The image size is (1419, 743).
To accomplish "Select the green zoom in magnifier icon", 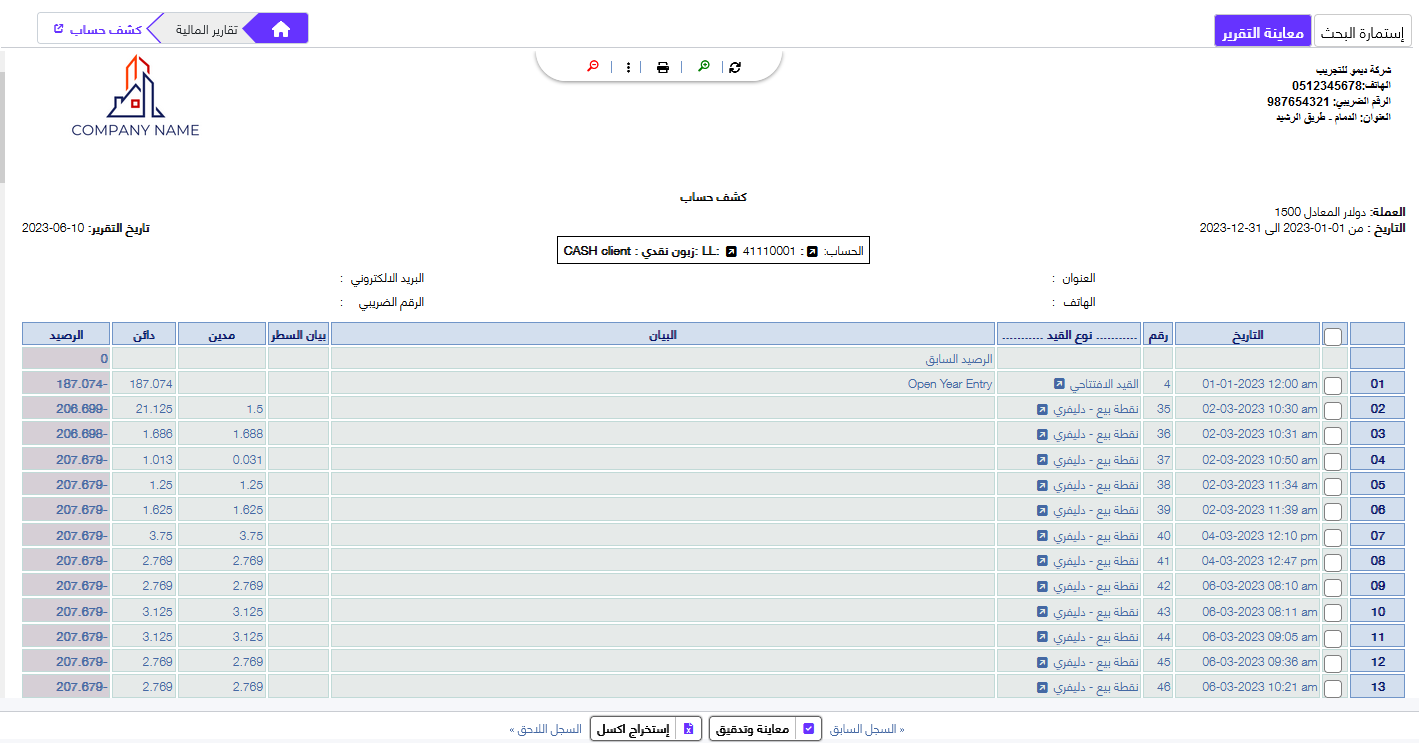I will pyautogui.click(x=704, y=66).
